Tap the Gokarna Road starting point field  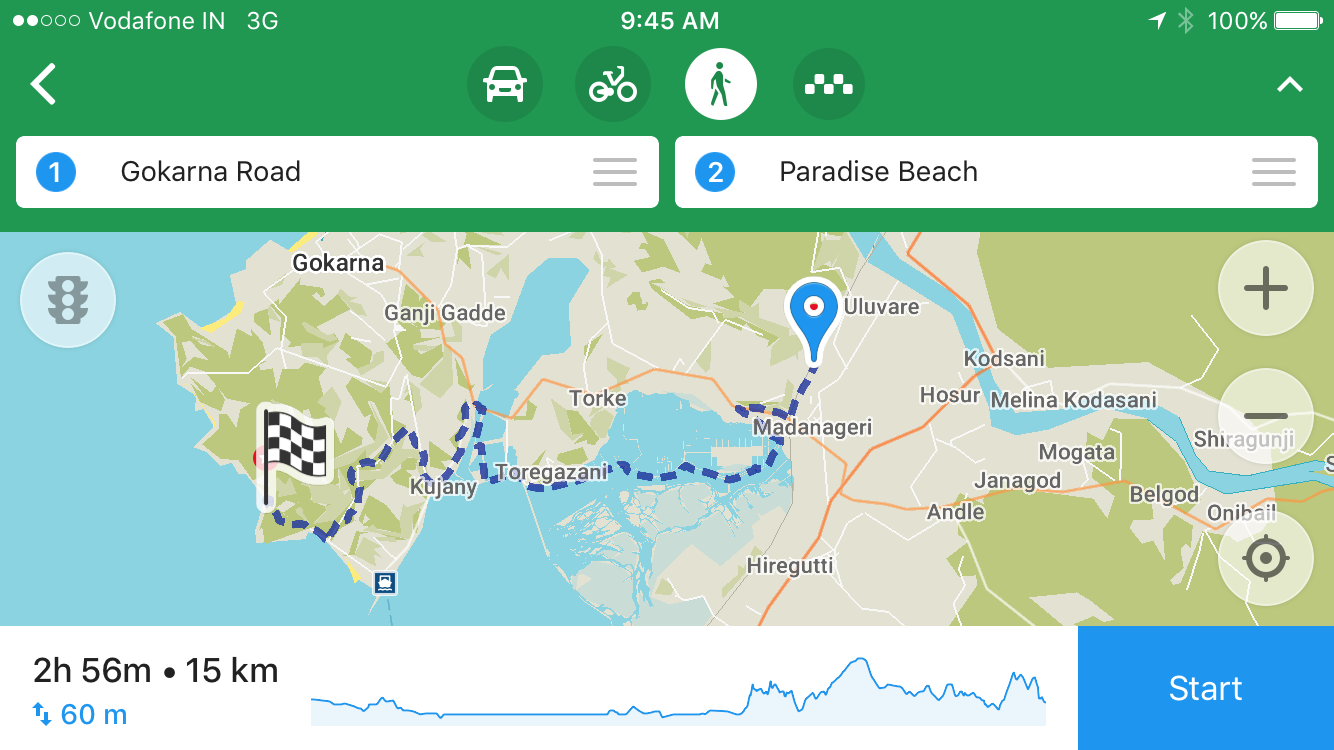(x=300, y=172)
